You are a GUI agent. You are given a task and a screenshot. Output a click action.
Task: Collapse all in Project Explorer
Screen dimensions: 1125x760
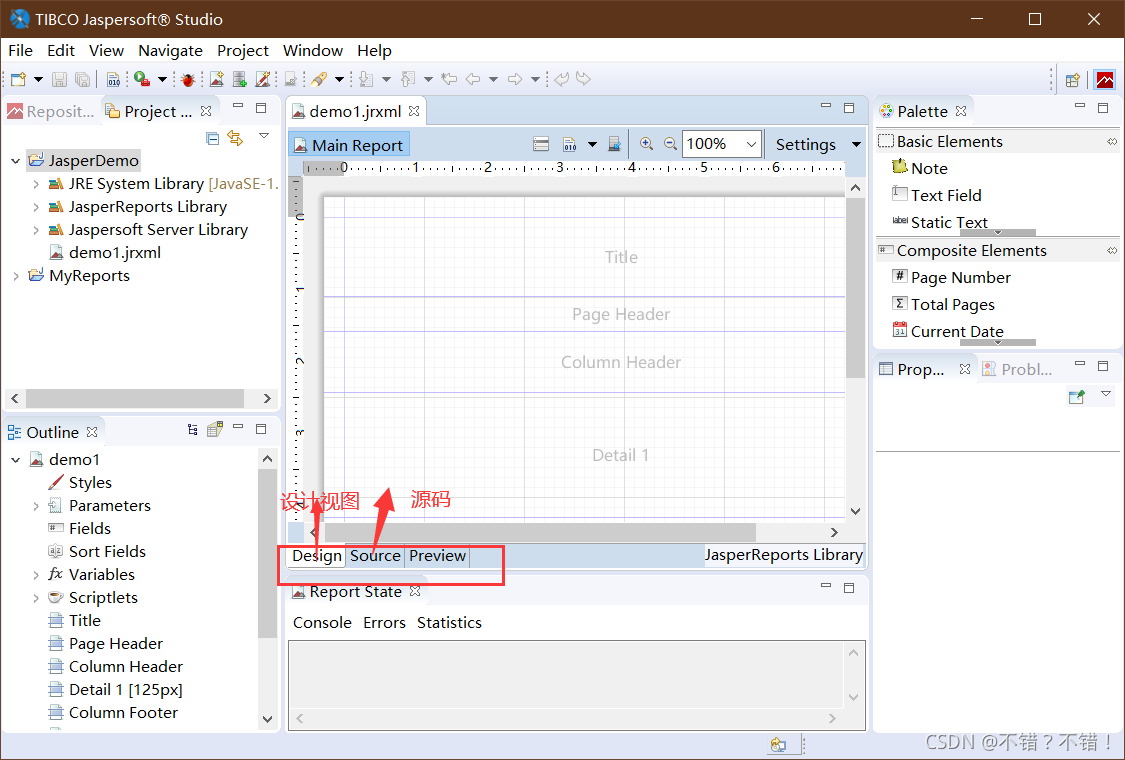pos(212,138)
